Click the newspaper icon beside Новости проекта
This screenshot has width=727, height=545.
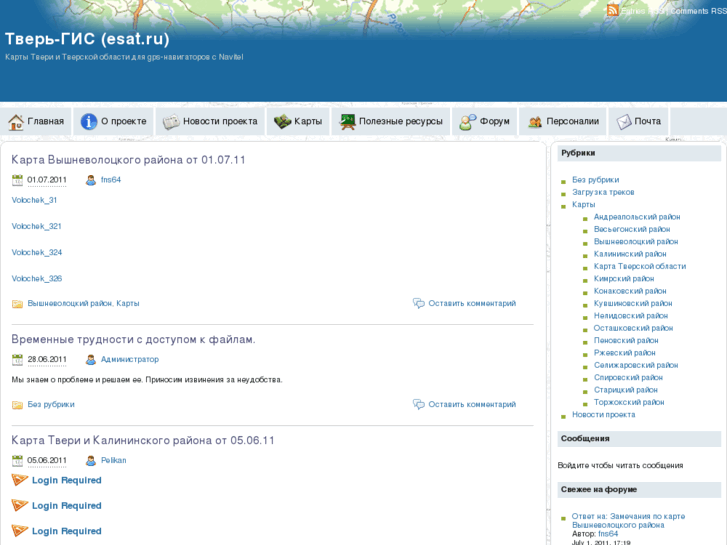coord(171,122)
